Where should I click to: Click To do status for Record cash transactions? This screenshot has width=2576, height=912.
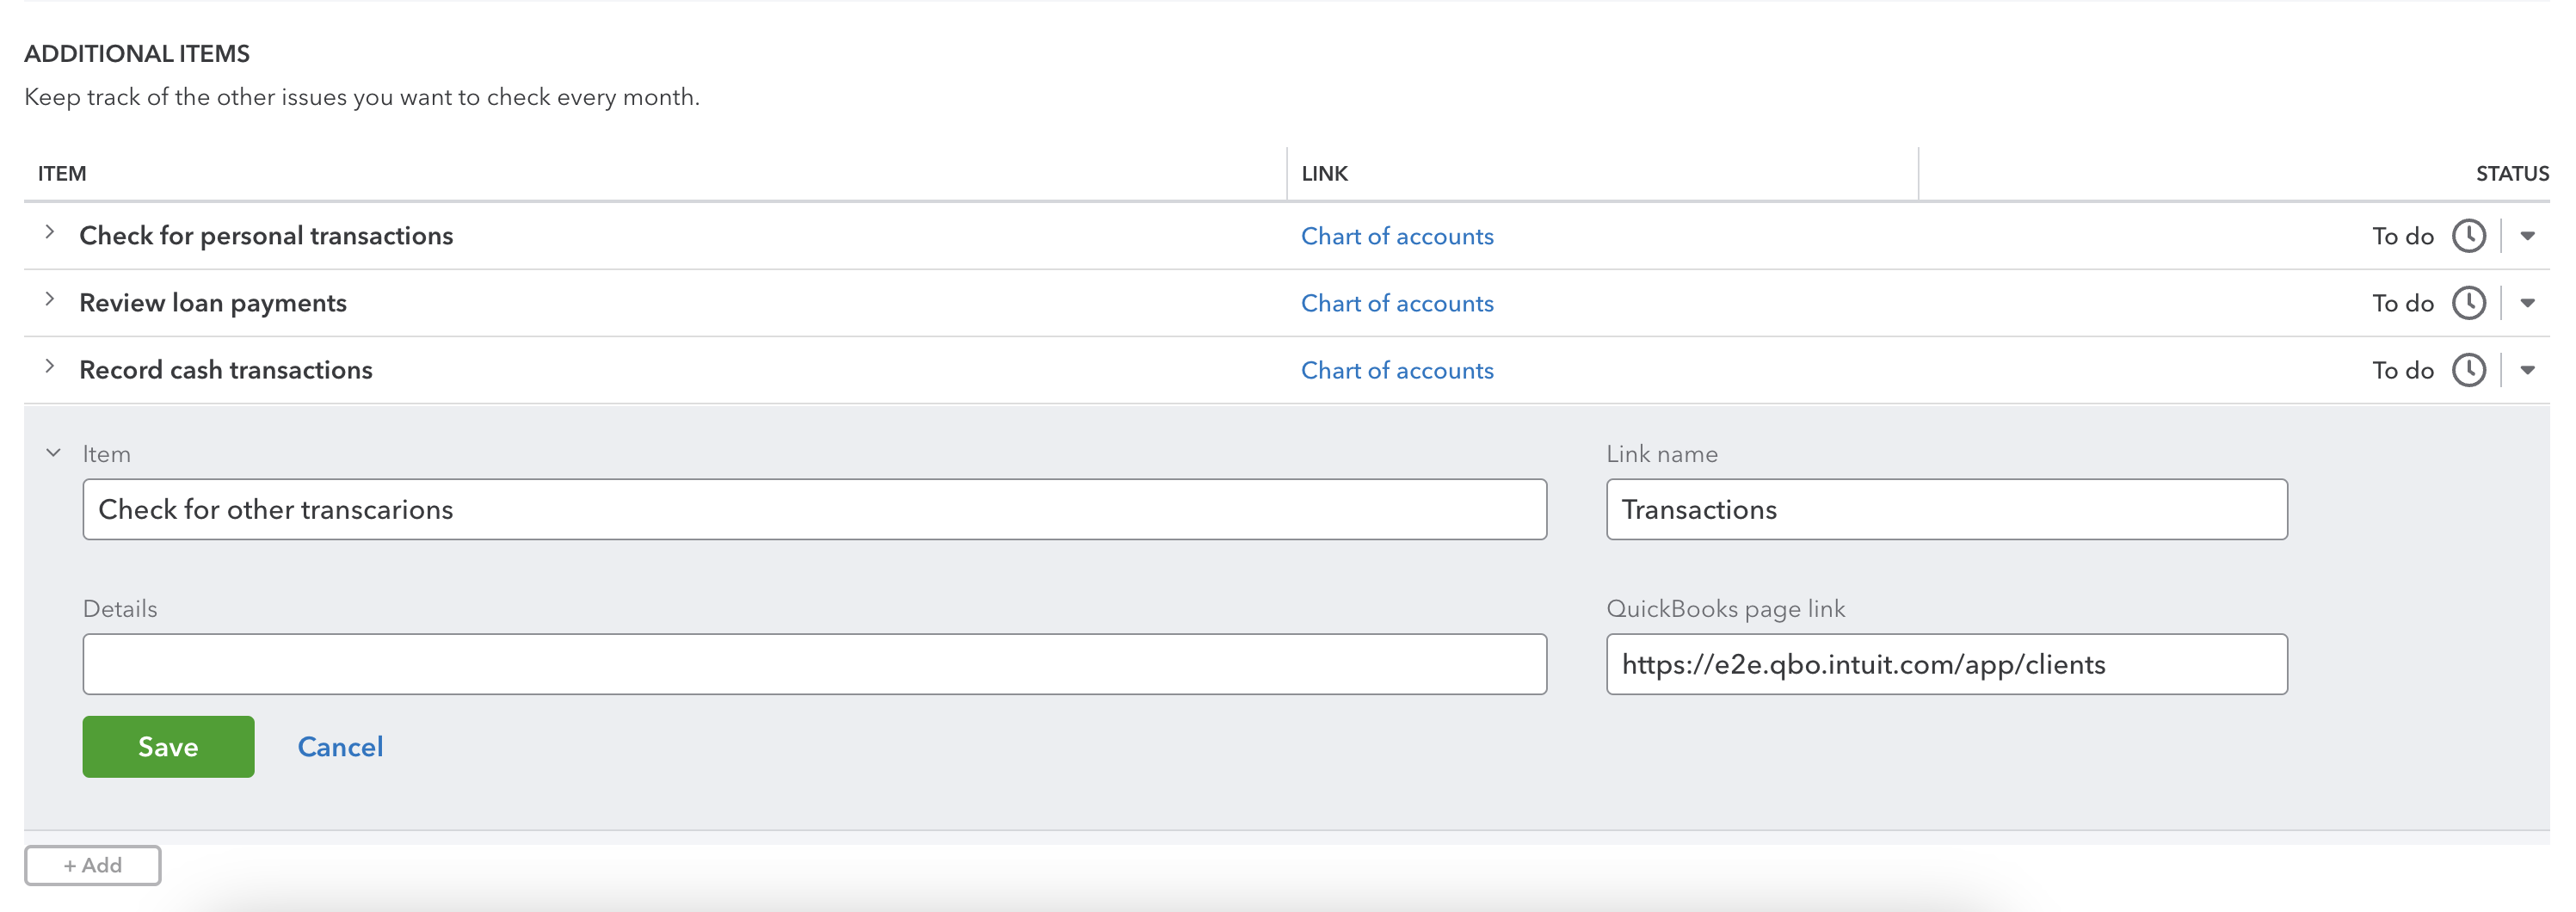pyautogui.click(x=2402, y=370)
